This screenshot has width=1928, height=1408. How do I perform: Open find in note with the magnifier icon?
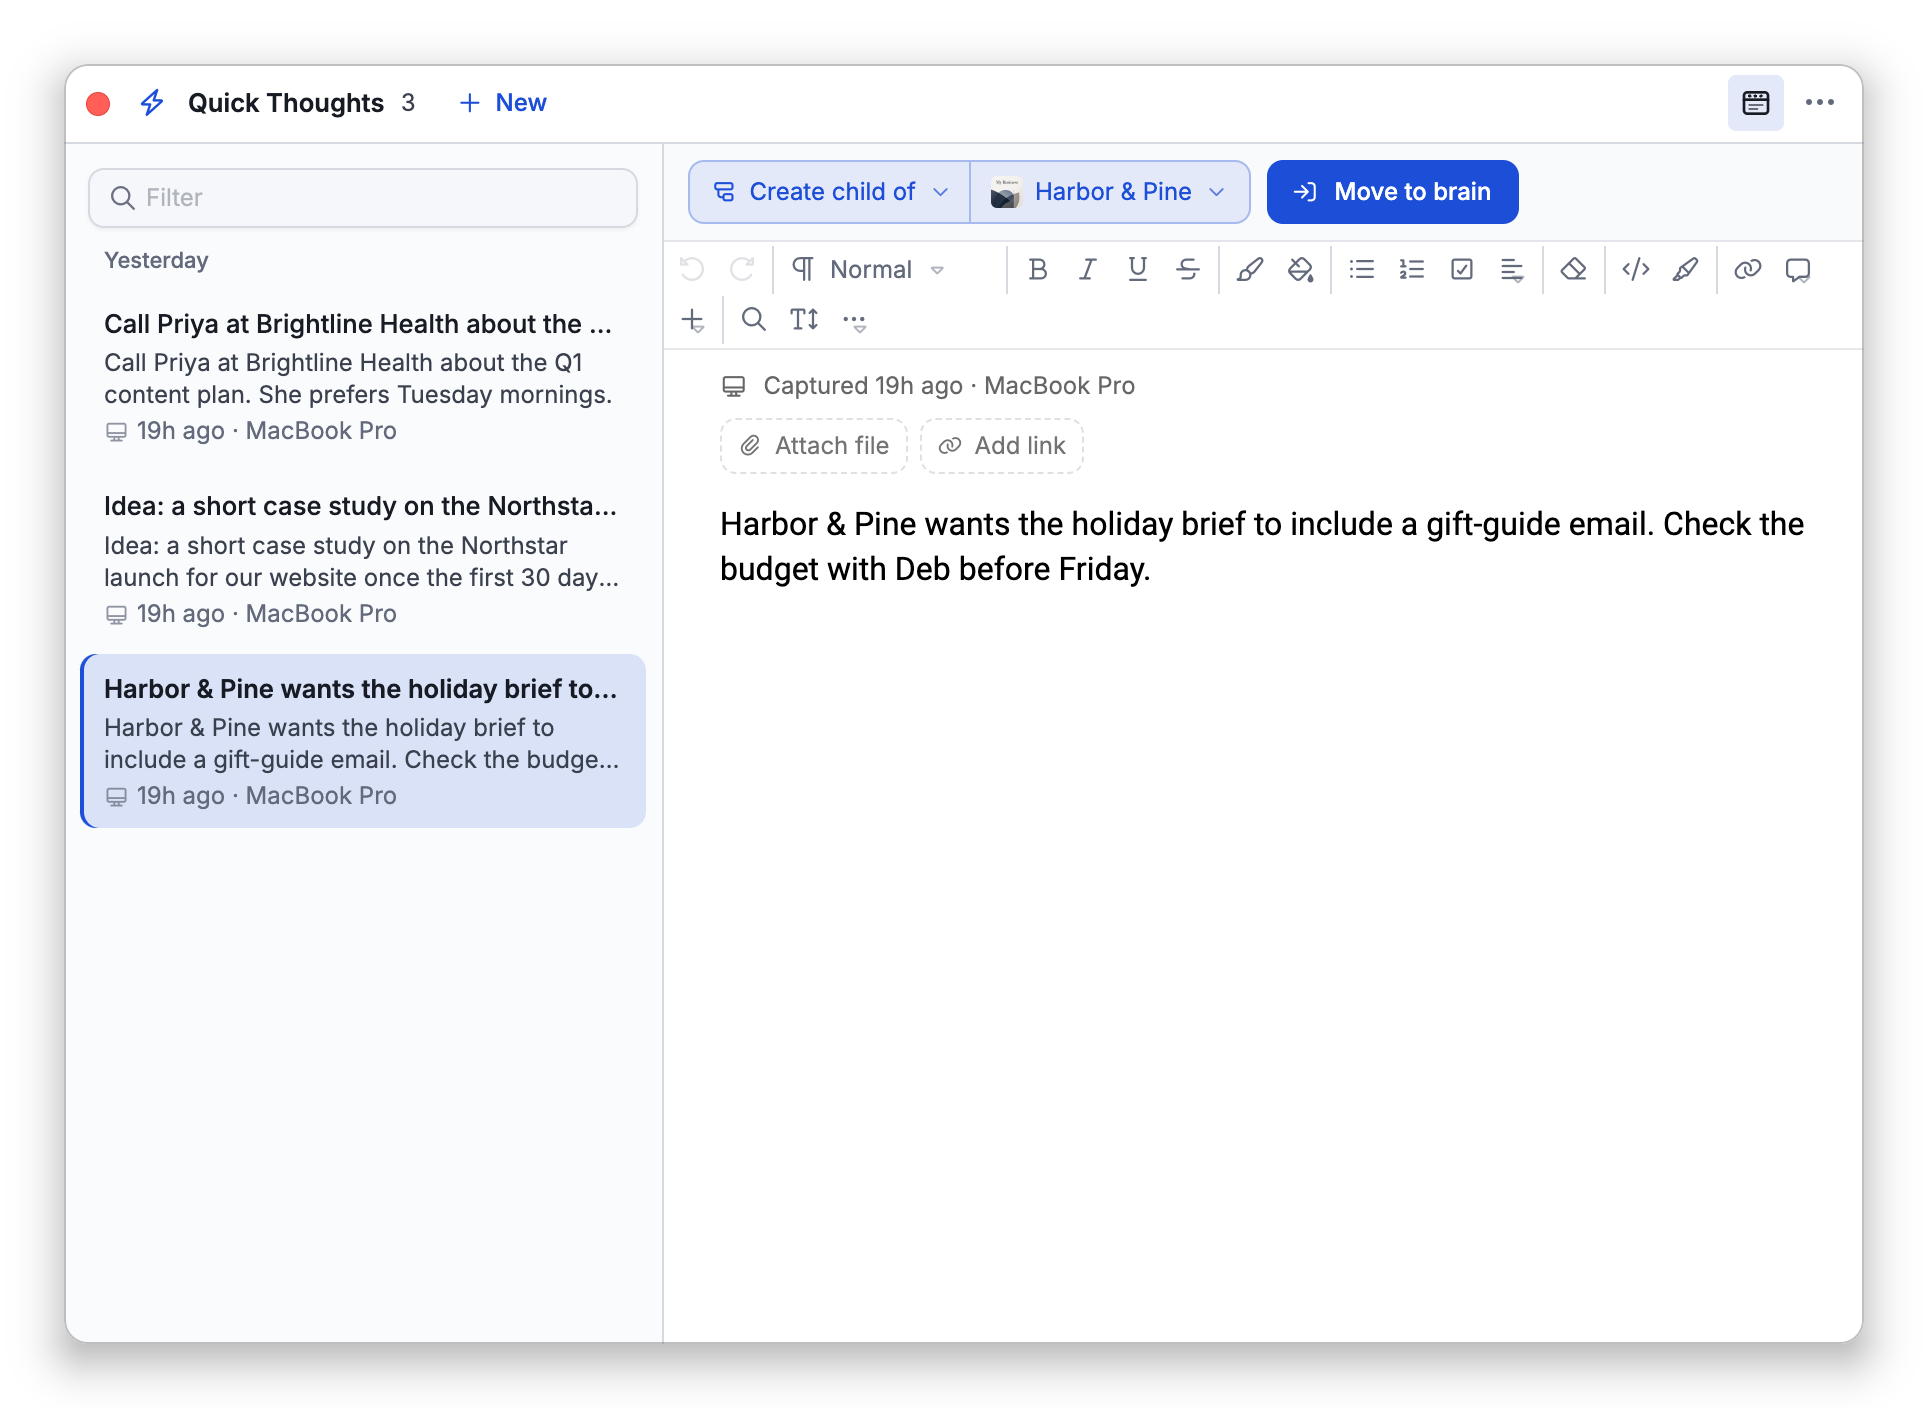(x=753, y=320)
